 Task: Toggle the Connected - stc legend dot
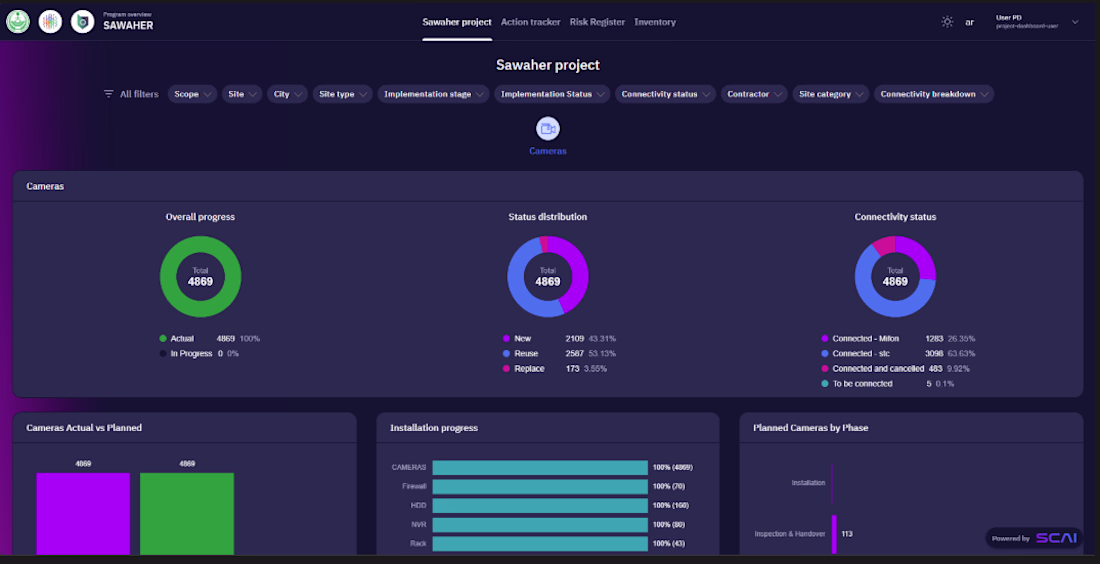[825, 354]
